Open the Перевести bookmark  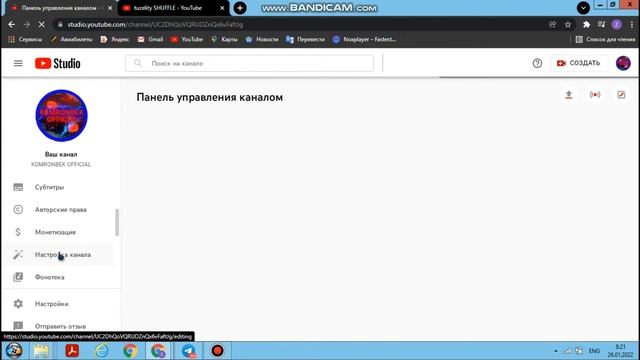306,39
